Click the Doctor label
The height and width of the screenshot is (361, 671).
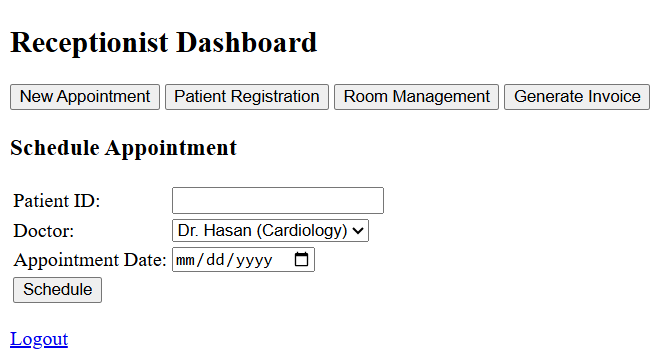coord(44,231)
